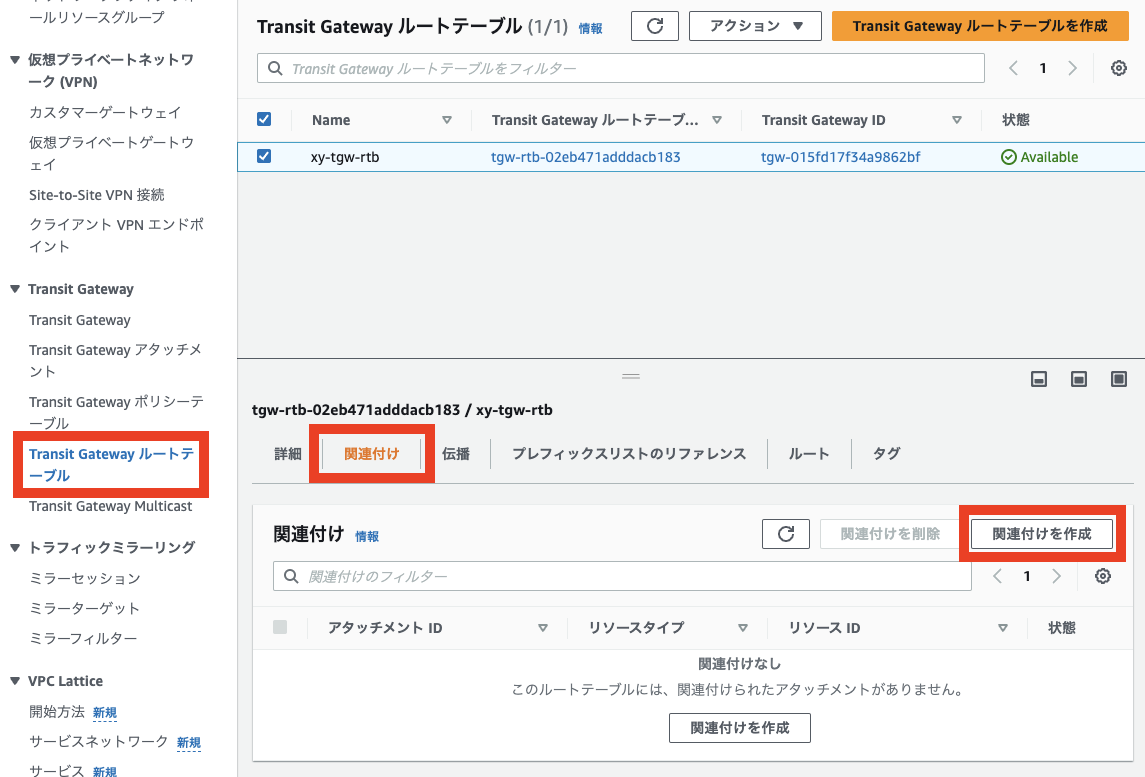Open the associations table preferences gear
Image resolution: width=1145 pixels, height=777 pixels.
click(1102, 575)
